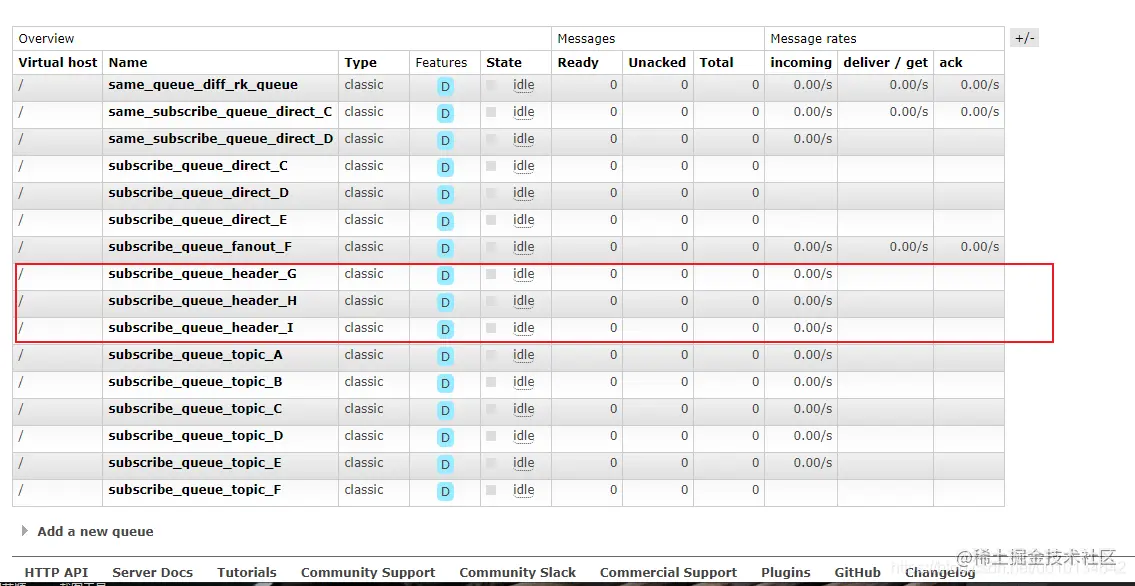This screenshot has height=586, width=1135.
Task: Sort by Unacked messages column
Action: 657,62
